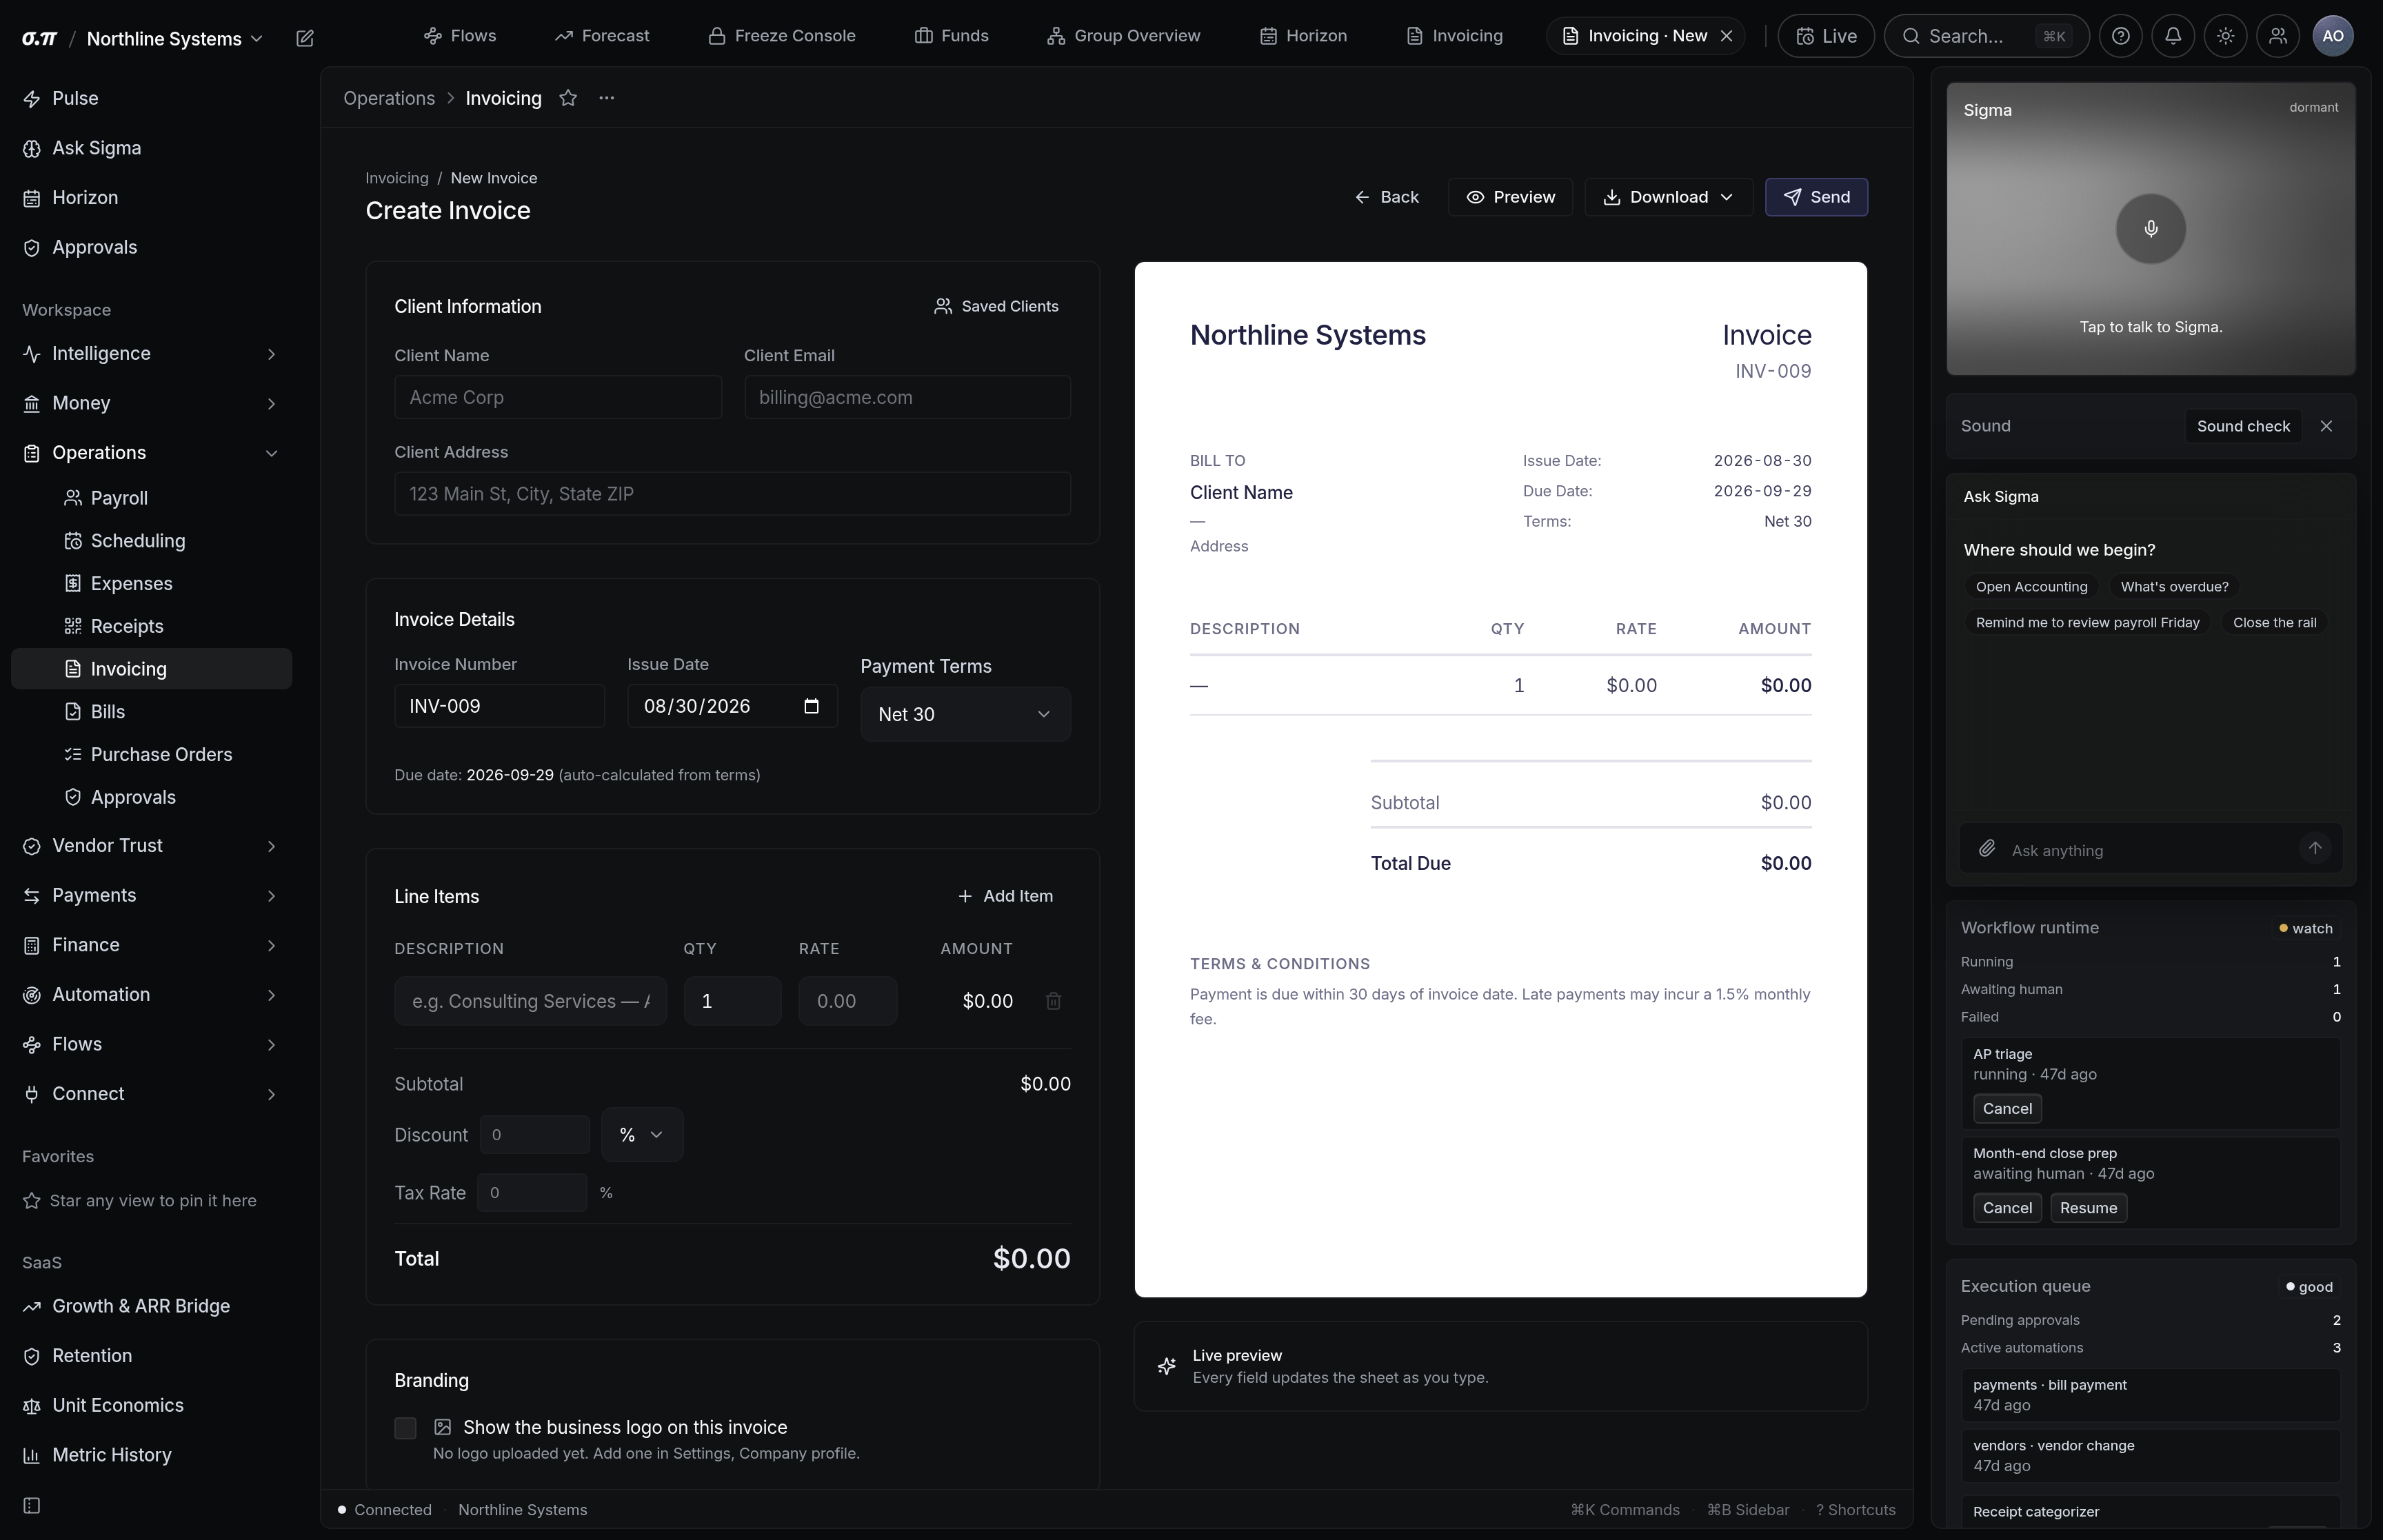Click the Operations breadcrumb link
The image size is (2383, 1540).
(x=389, y=98)
